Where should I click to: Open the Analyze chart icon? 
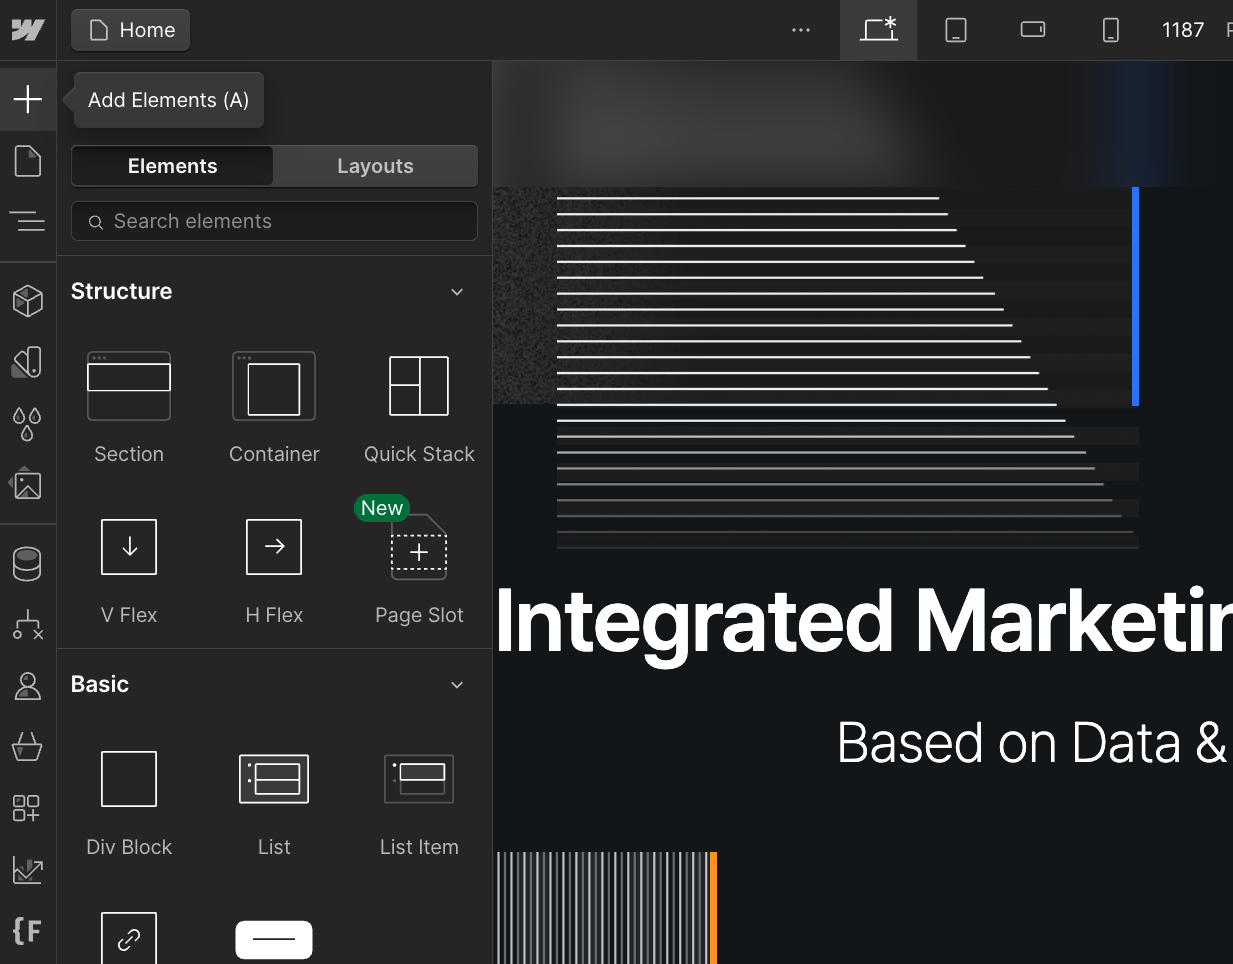point(28,869)
